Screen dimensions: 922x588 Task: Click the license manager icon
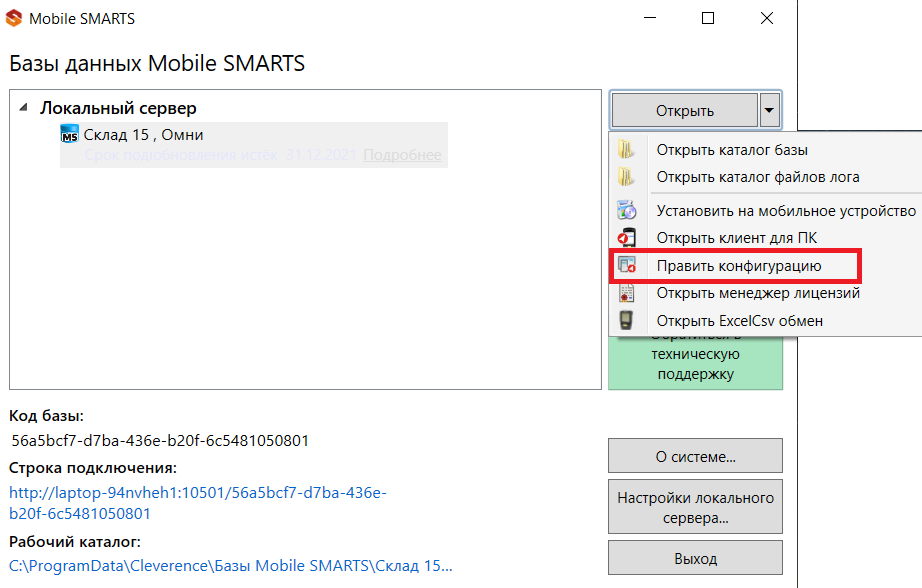pyautogui.click(x=626, y=293)
